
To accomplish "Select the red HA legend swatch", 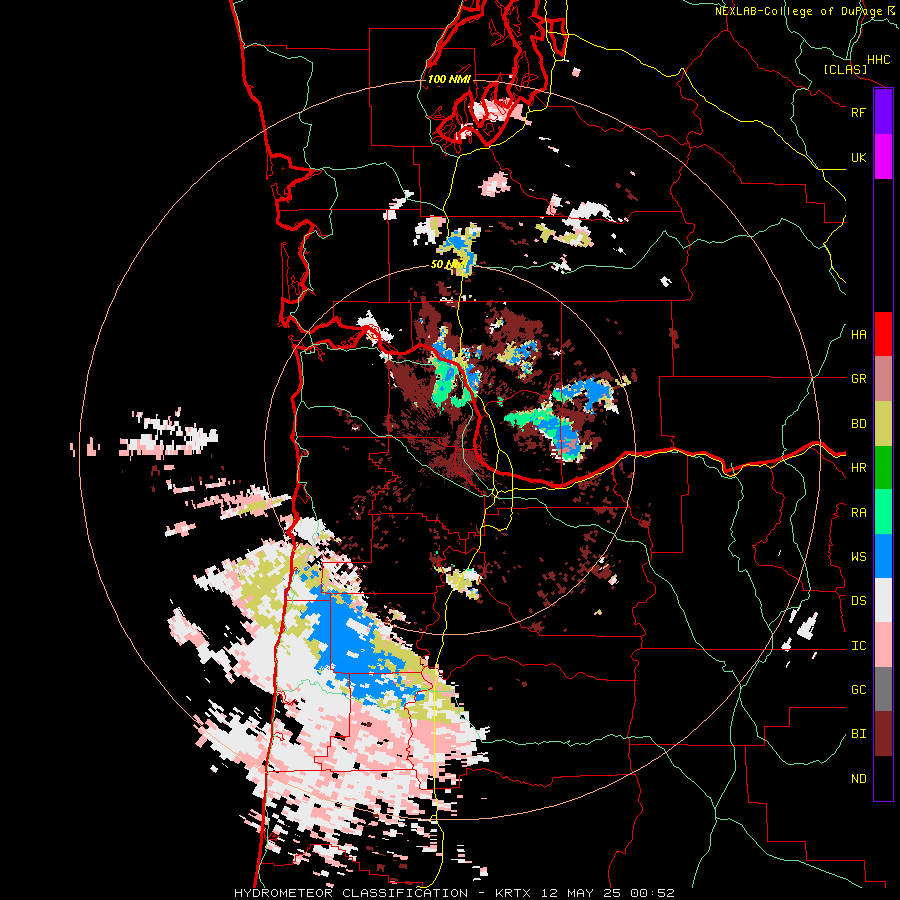I will coord(883,334).
